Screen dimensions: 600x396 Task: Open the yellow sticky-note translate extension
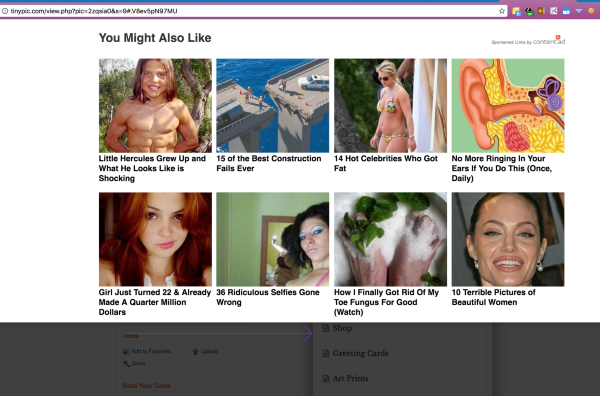[517, 11]
